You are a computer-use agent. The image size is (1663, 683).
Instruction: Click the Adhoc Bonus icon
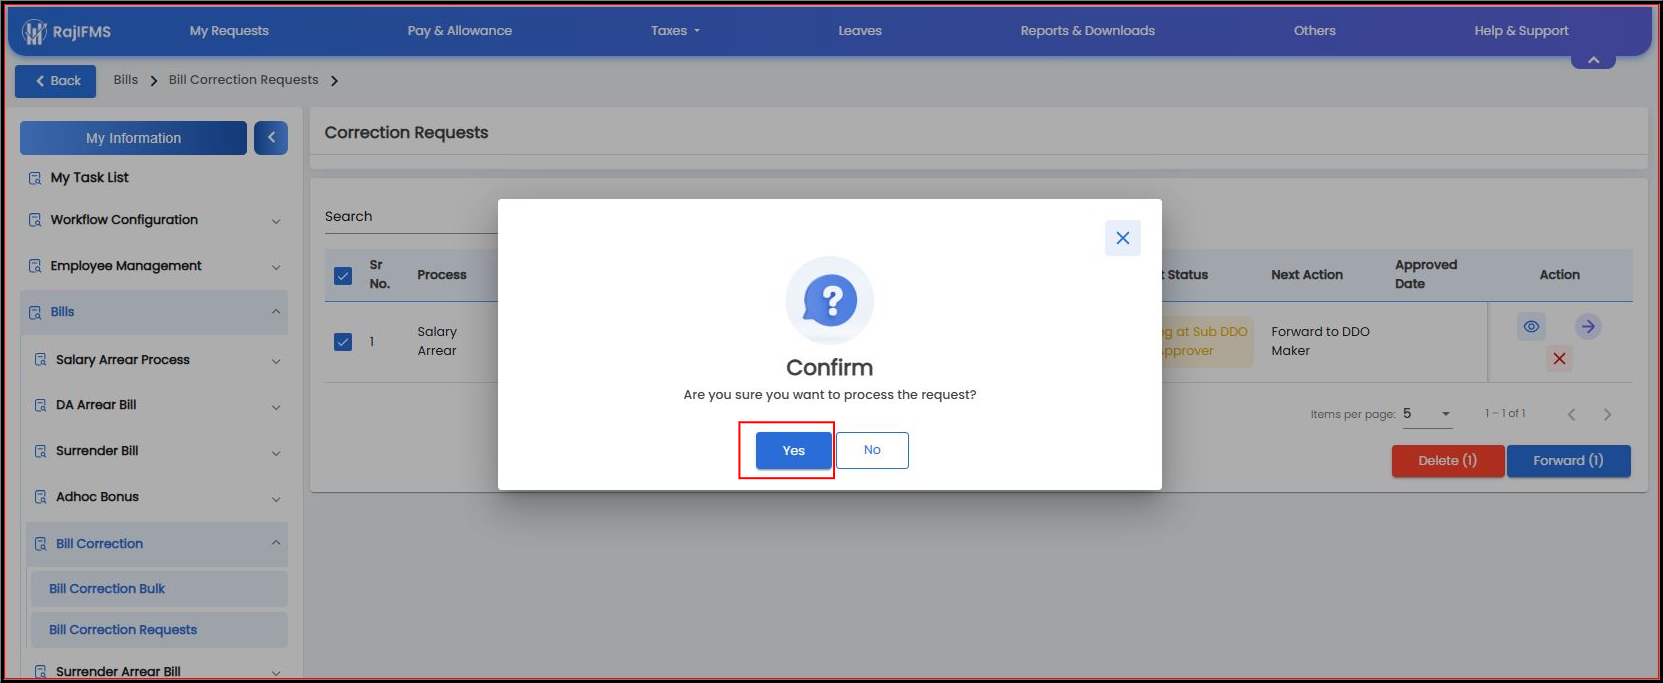[41, 497]
